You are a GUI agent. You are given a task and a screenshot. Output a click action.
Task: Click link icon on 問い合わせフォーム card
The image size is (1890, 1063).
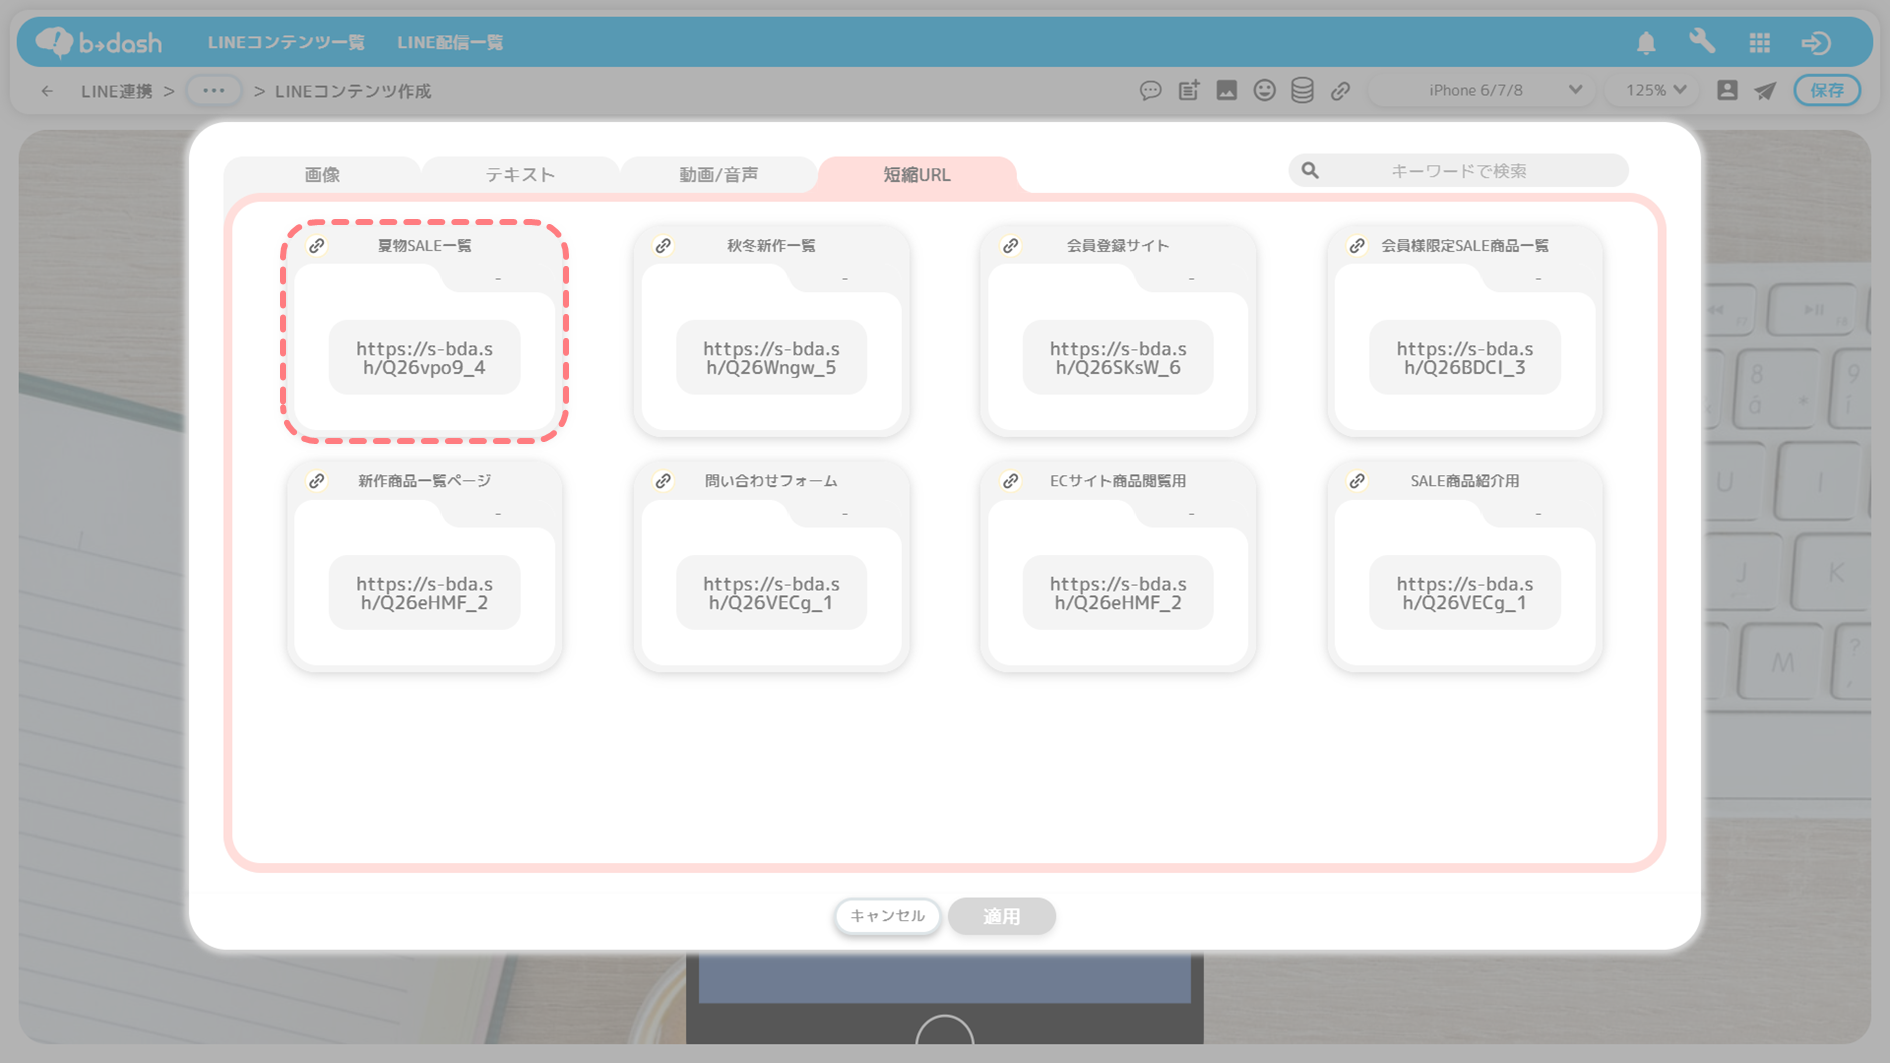tap(663, 481)
